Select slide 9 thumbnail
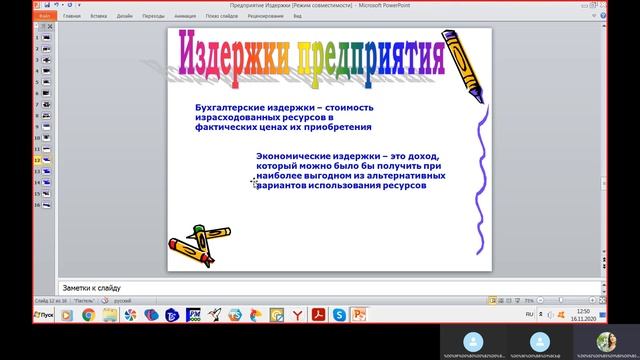 47,127
